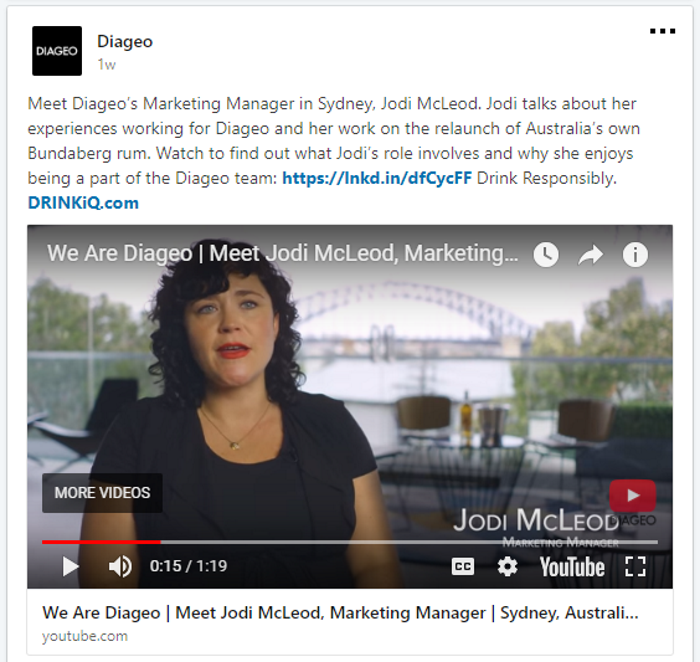
Task: Click the Diageo company name
Action: [x=125, y=42]
